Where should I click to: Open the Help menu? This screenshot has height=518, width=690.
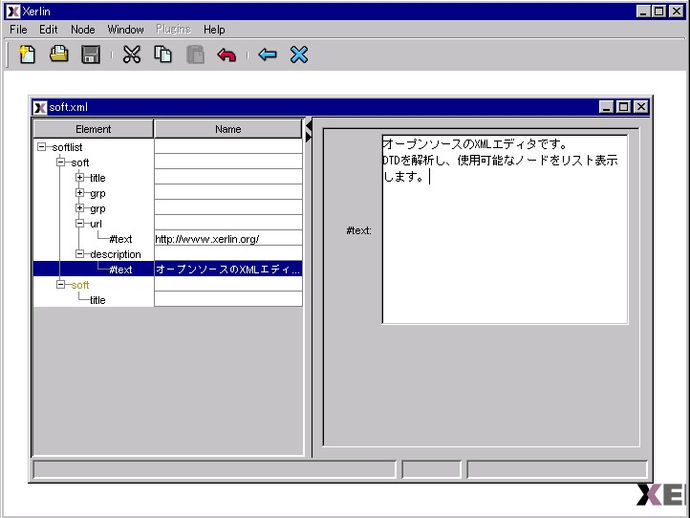click(214, 29)
